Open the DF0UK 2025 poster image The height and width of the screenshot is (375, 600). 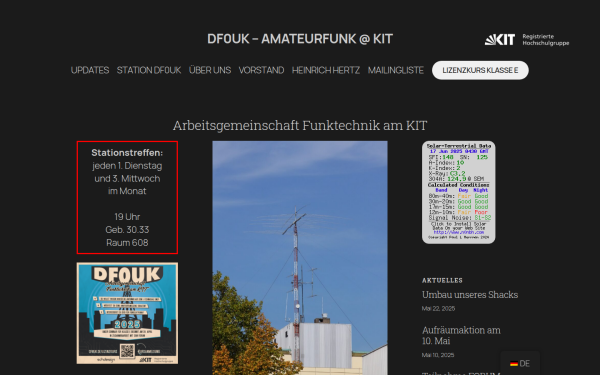127,313
